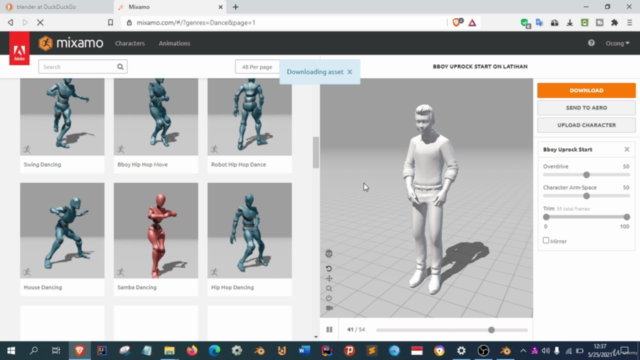Toggle the skeleton view face icon
Viewport: 640px width, 360px height.
pyautogui.click(x=329, y=254)
